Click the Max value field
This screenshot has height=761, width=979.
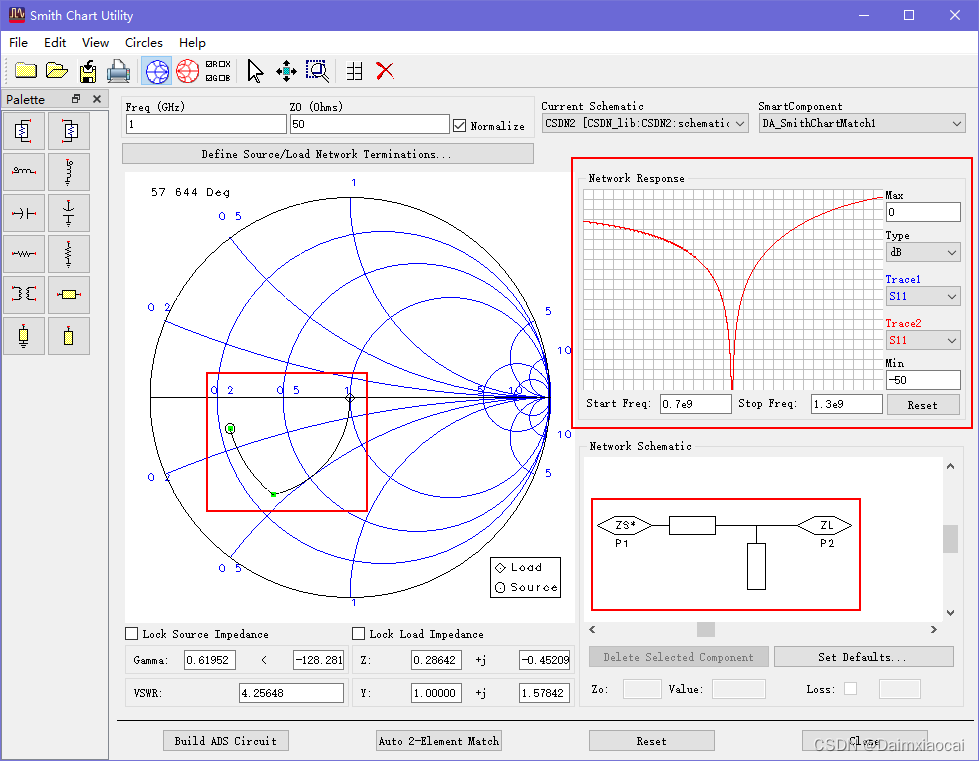click(923, 212)
